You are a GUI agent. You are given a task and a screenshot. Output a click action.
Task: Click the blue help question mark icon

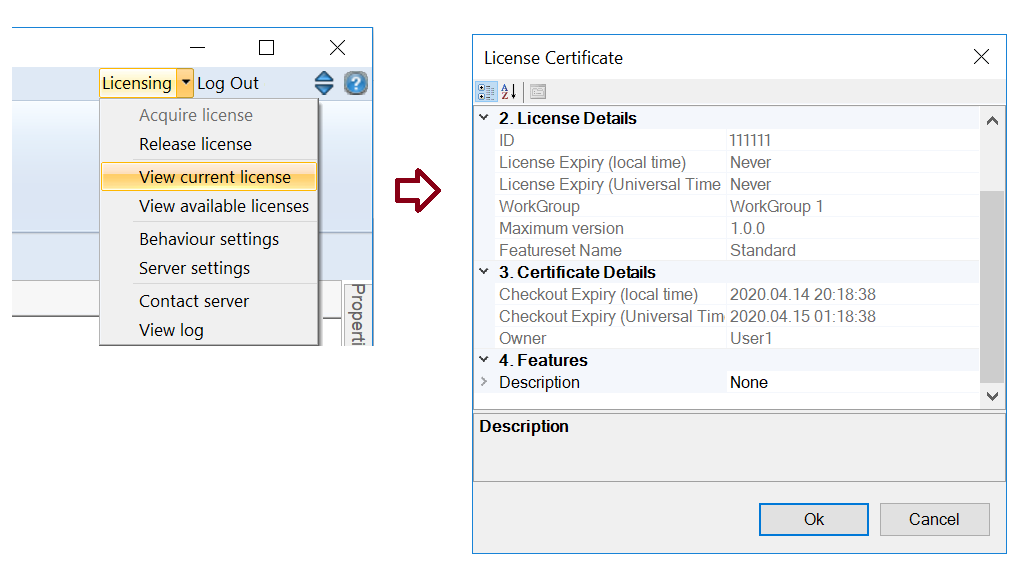(x=356, y=83)
